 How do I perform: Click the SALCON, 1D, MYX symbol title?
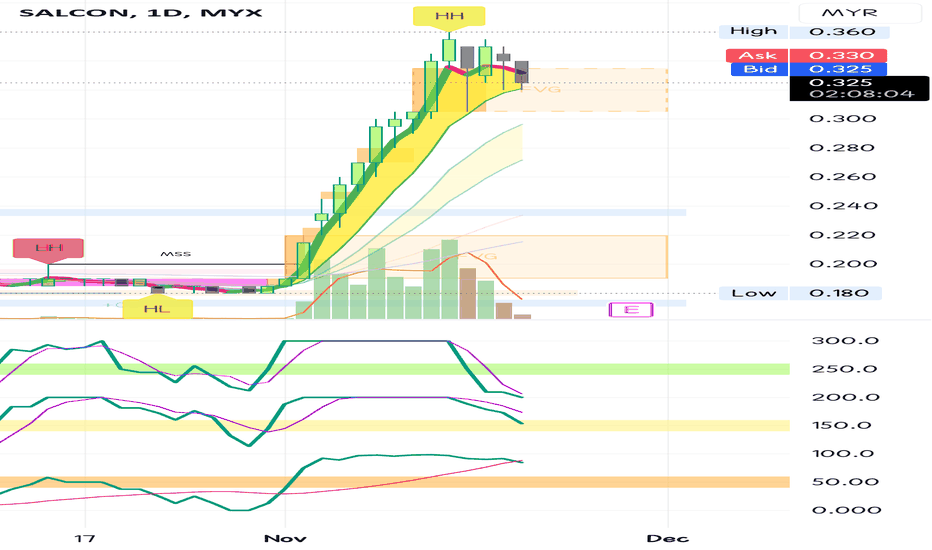(140, 12)
